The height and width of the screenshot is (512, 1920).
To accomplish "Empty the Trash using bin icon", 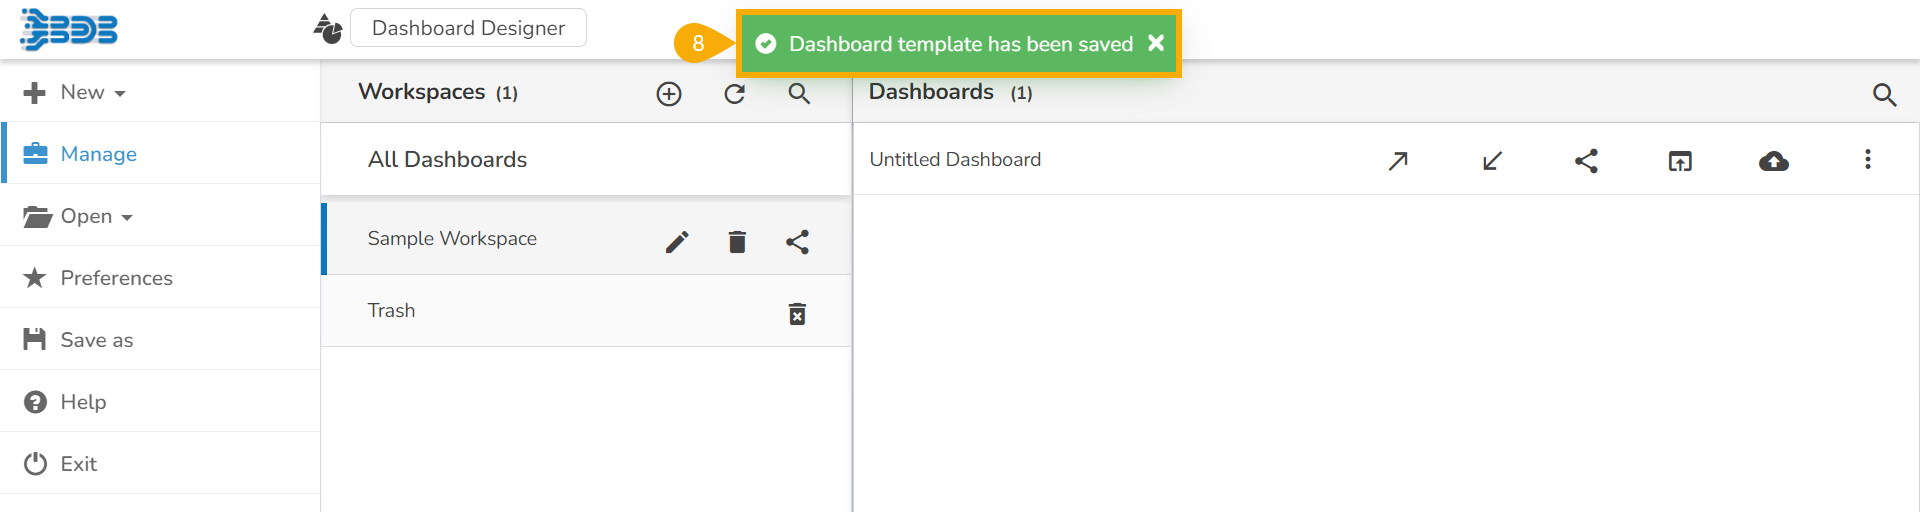I will pyautogui.click(x=797, y=314).
